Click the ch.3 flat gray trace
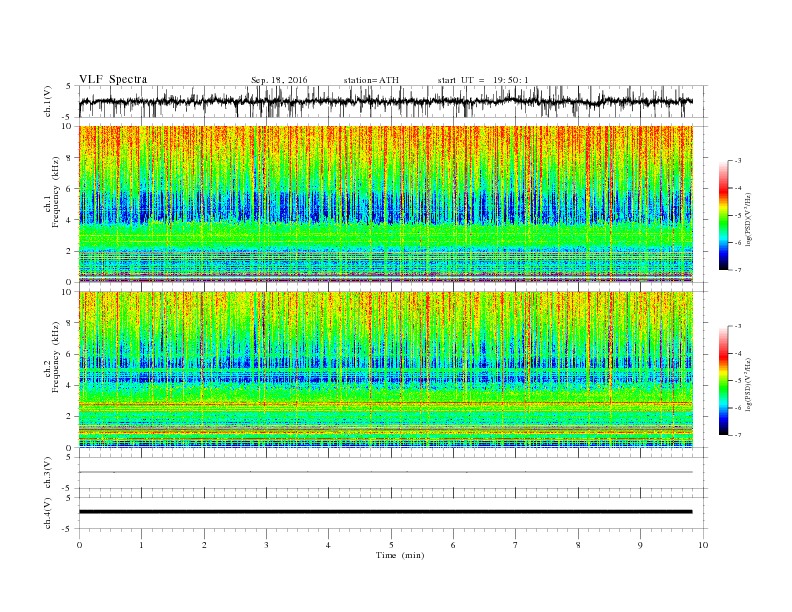Image resolution: width=792 pixels, height=612 pixels. (385, 472)
